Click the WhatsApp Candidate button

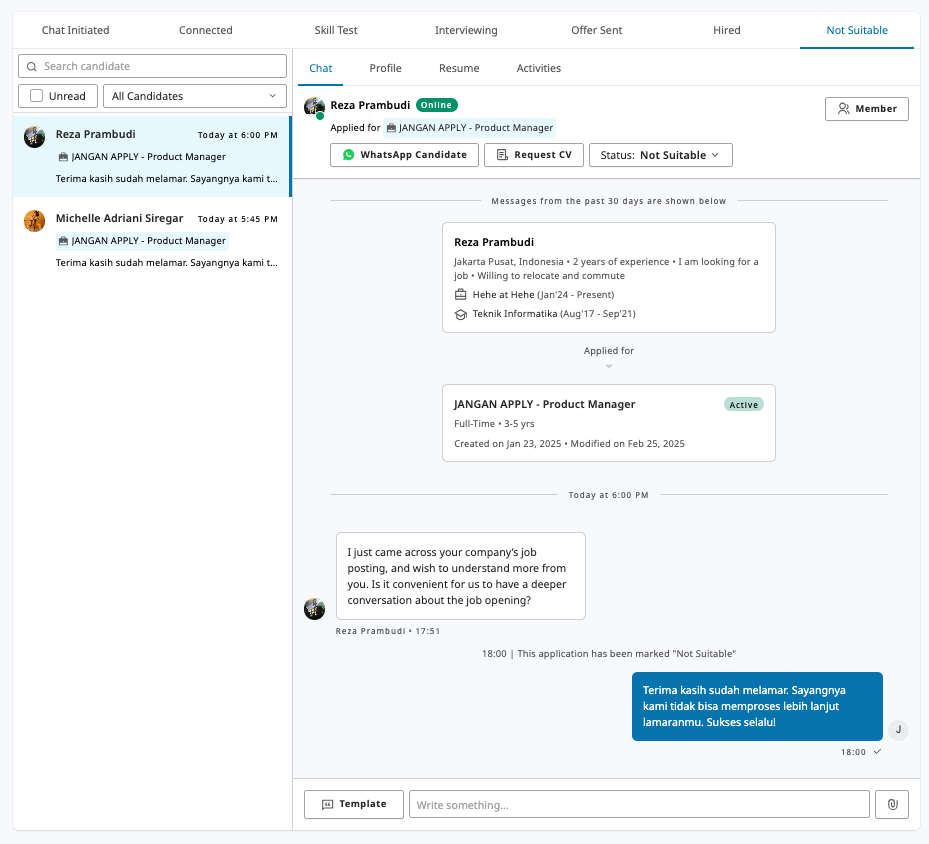click(404, 155)
